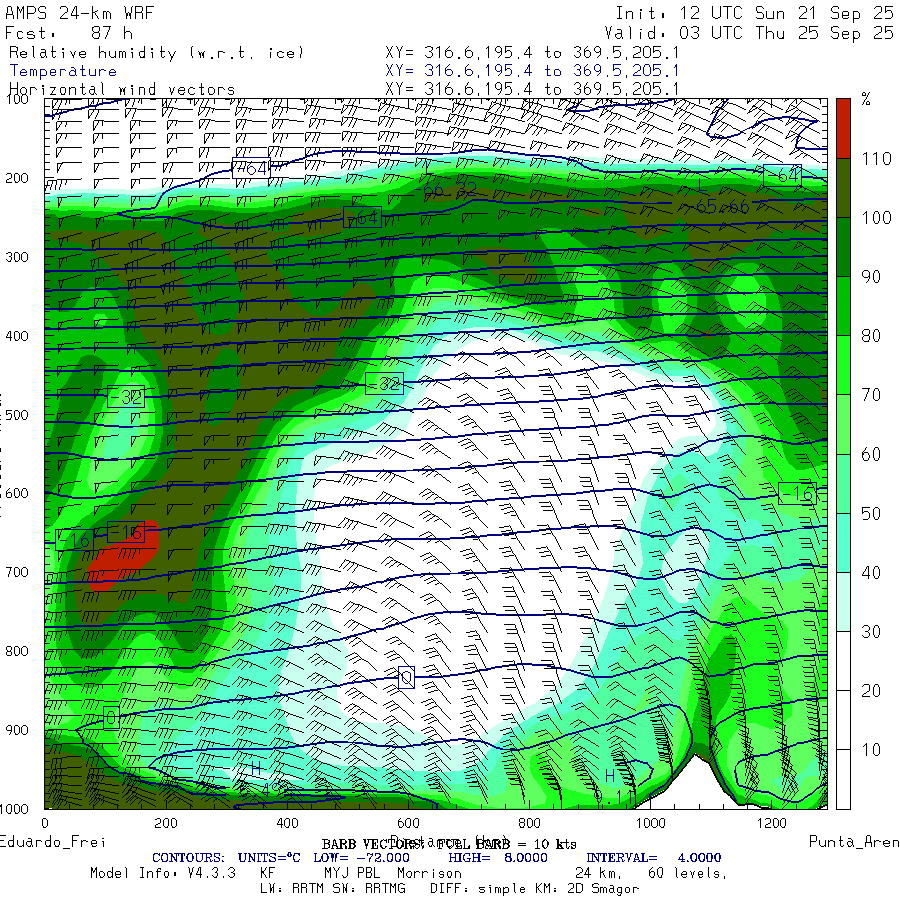Select the blue "Temperature" label
Screen dimensions: 900x900
pyautogui.click(x=63, y=71)
